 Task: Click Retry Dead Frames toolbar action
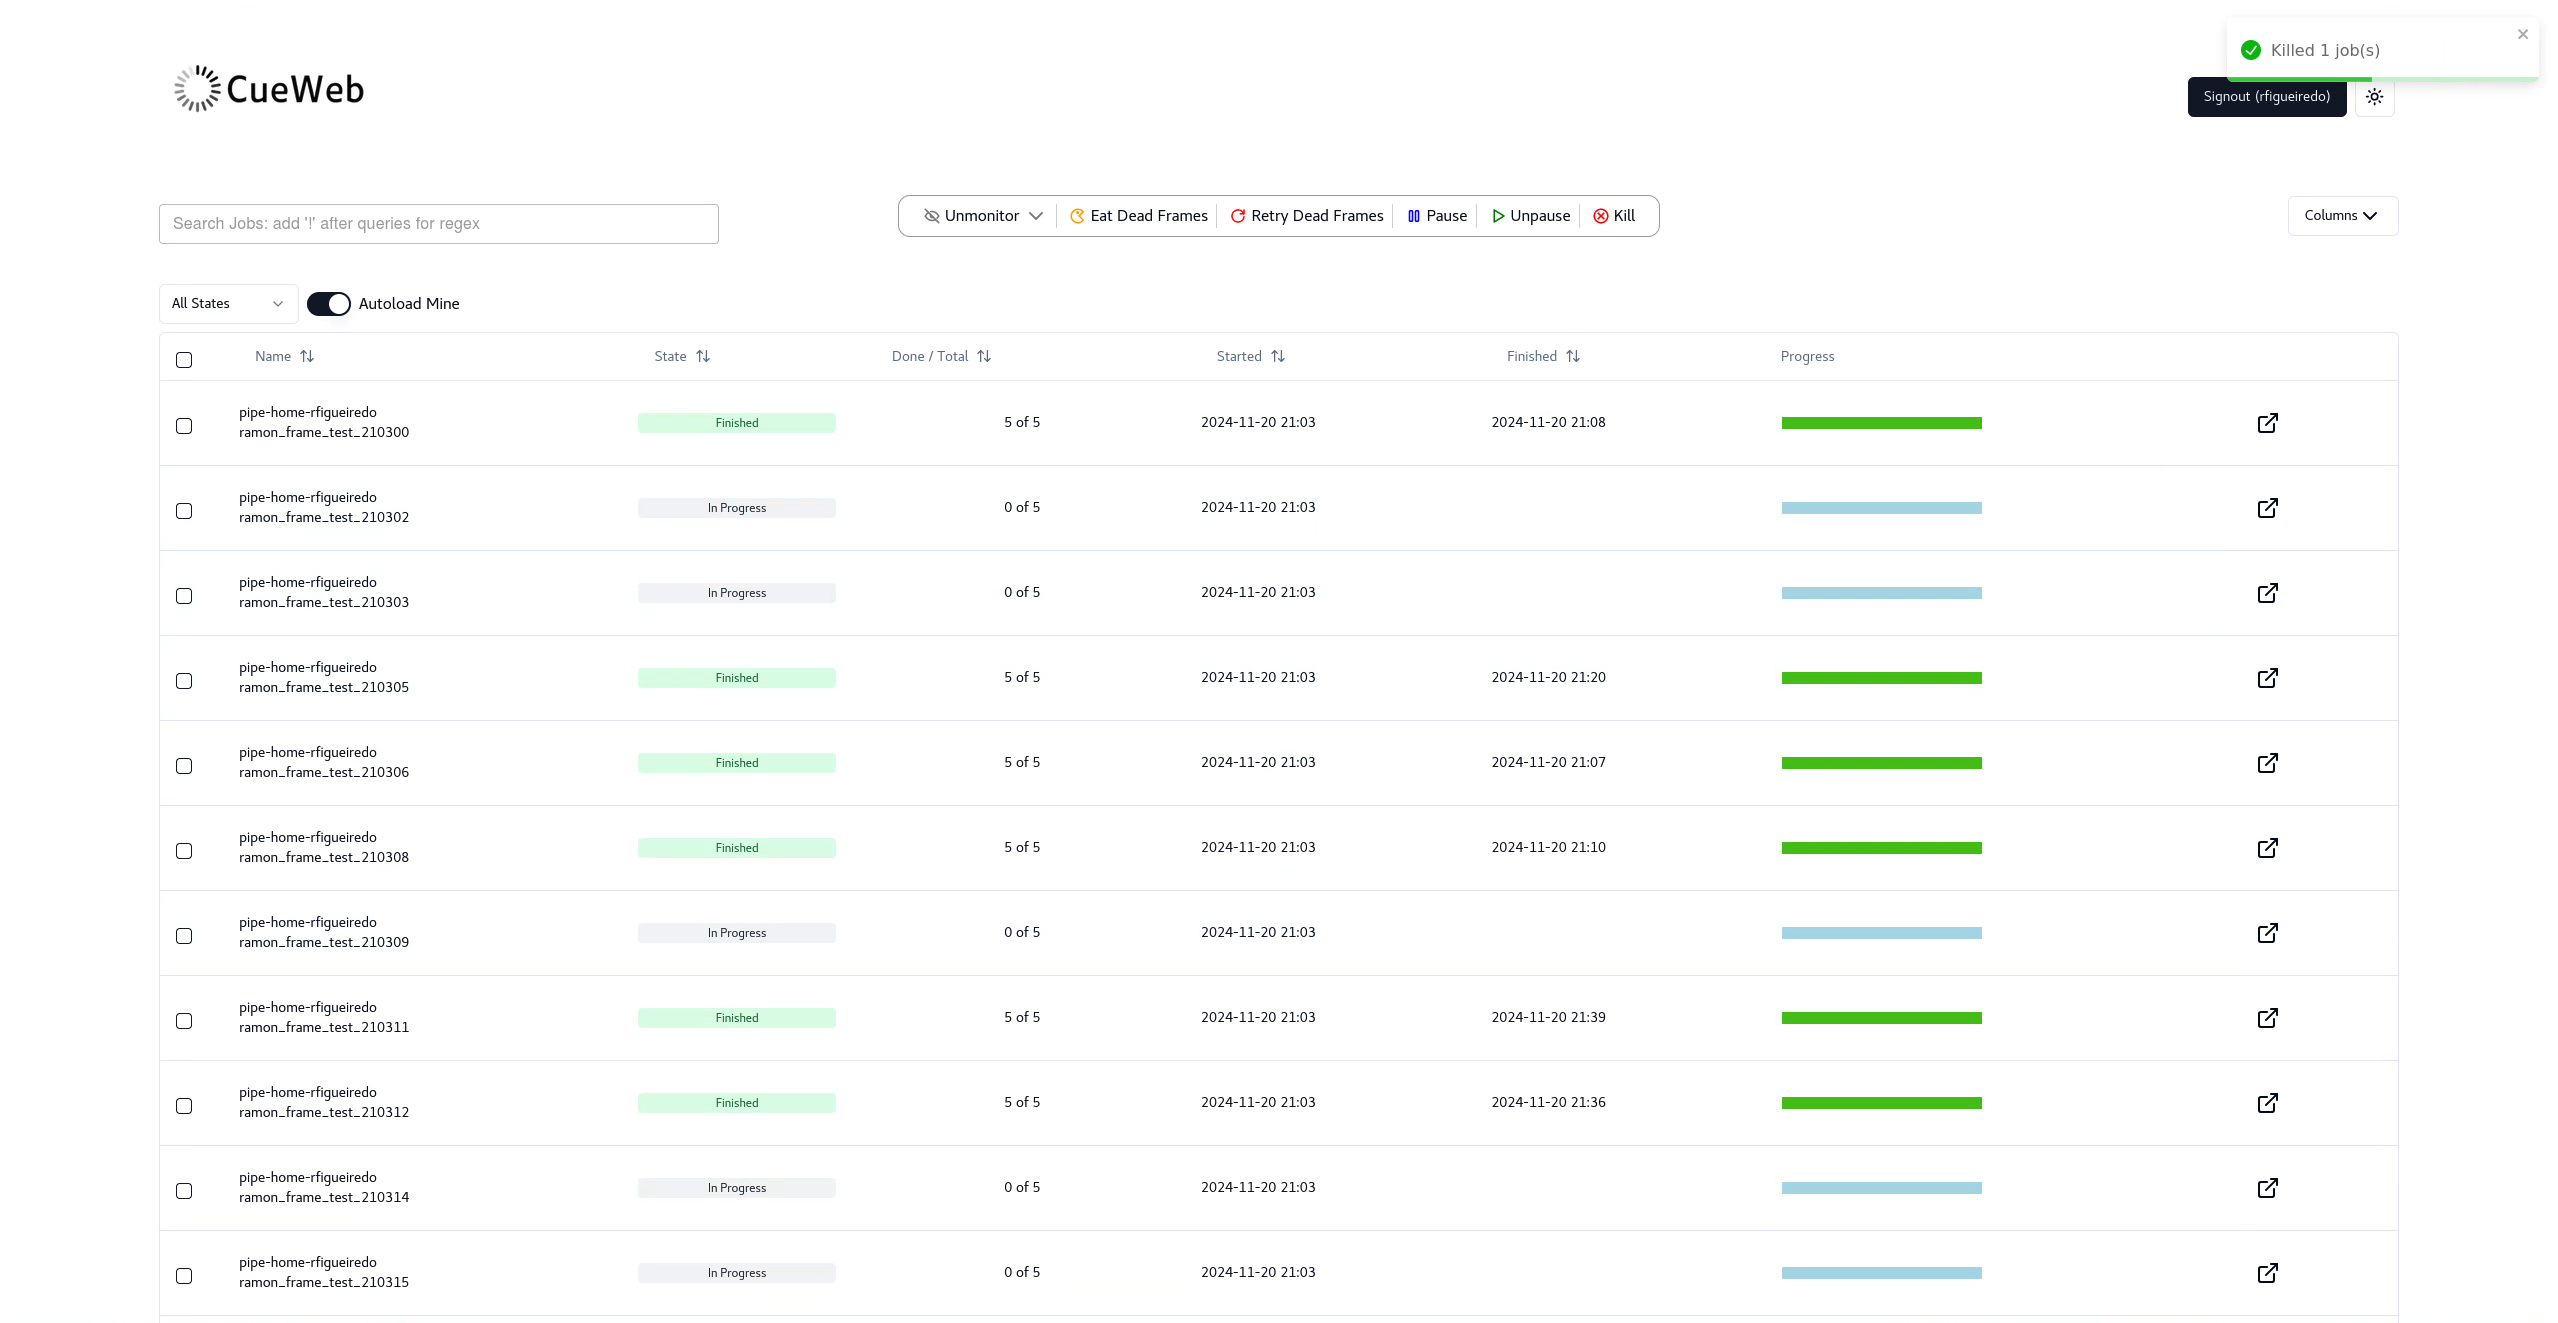[1306, 216]
